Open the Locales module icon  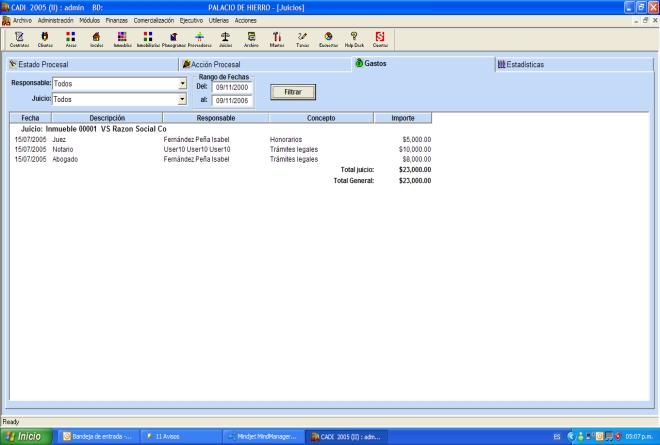(x=96, y=38)
